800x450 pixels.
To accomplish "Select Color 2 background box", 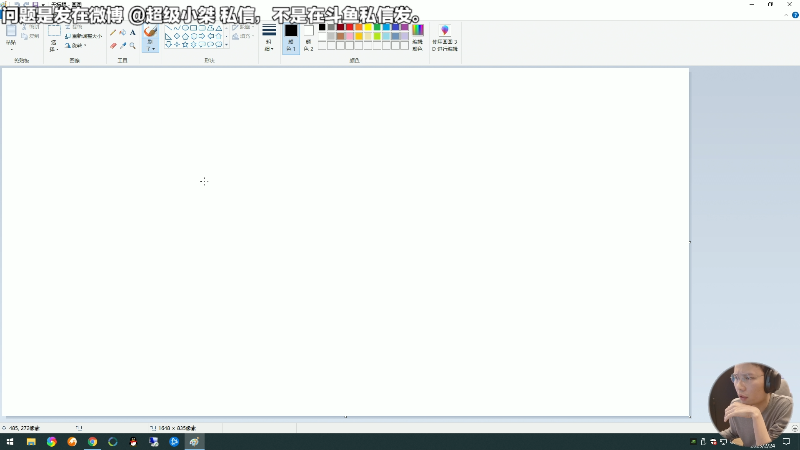I will tap(308, 38).
